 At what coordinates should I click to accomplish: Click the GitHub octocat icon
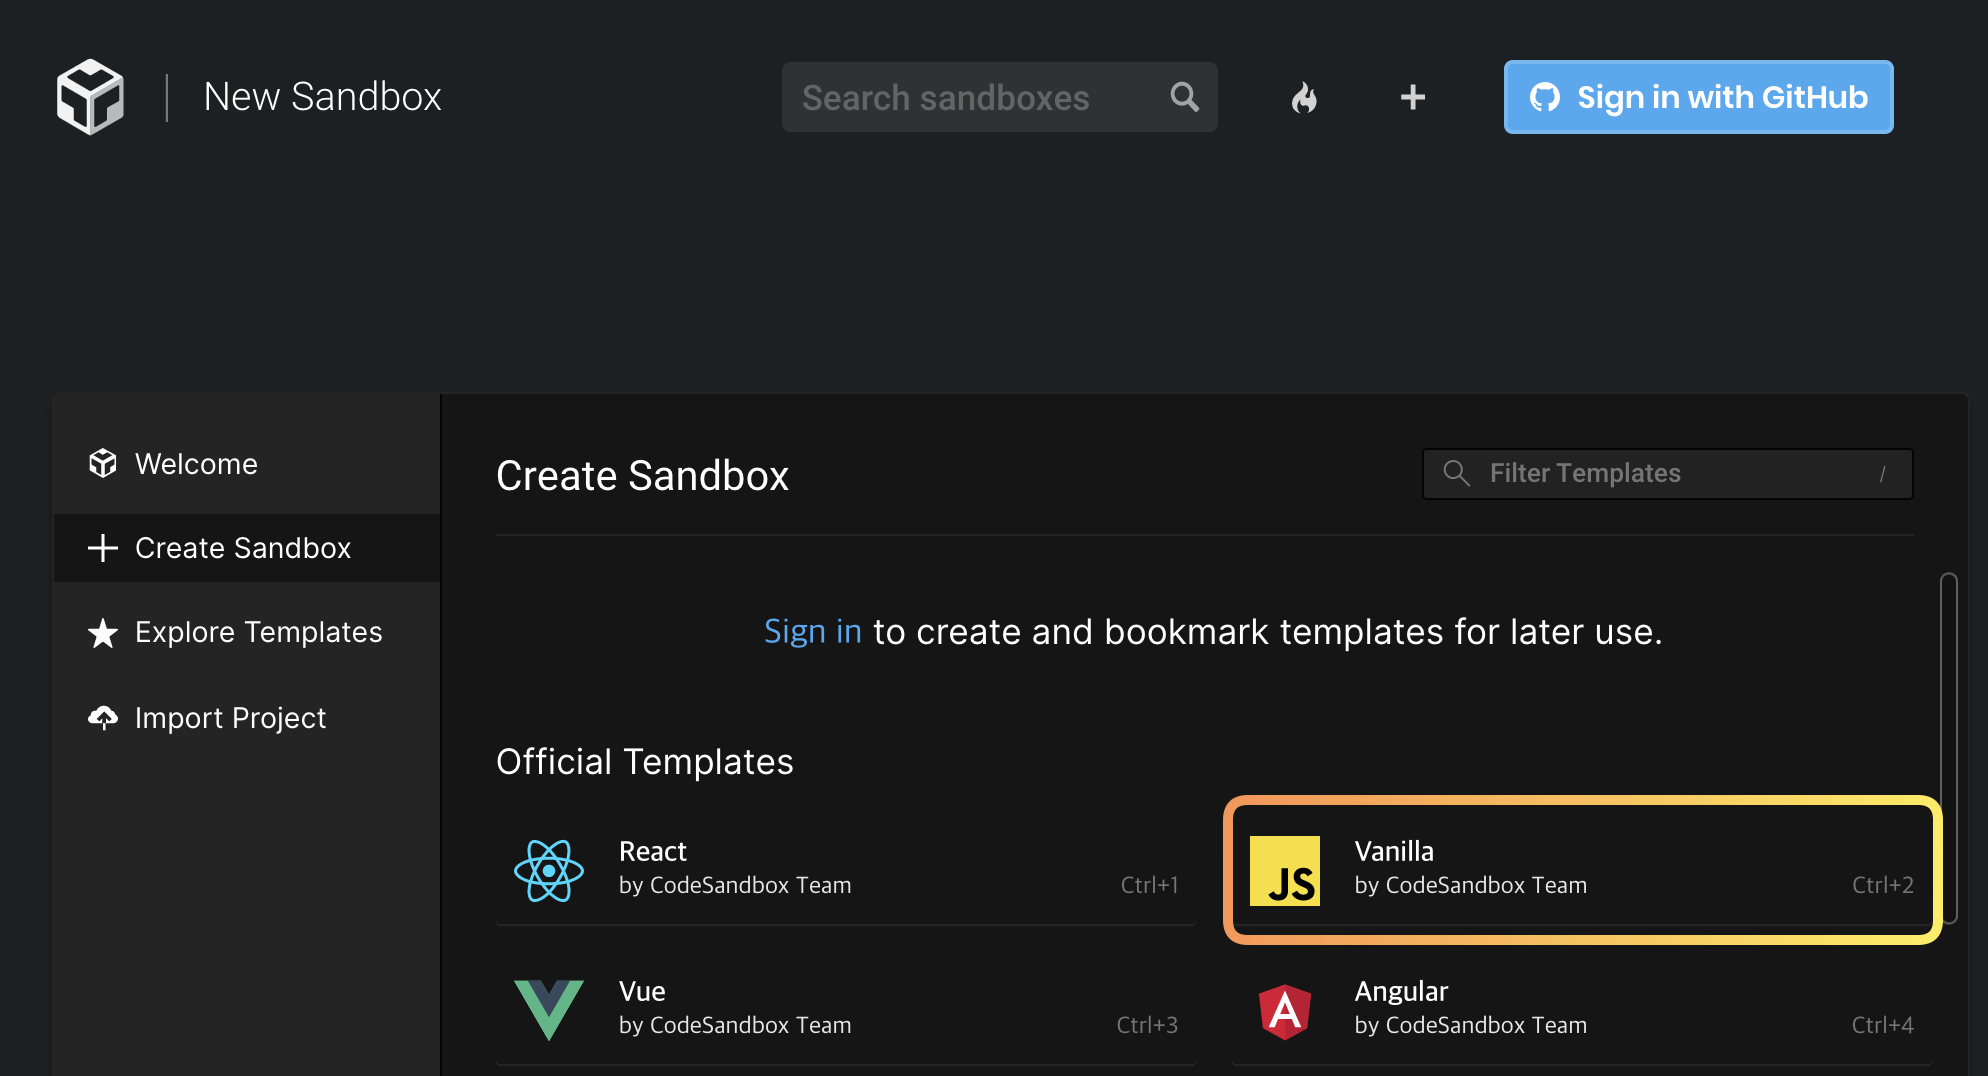point(1545,97)
